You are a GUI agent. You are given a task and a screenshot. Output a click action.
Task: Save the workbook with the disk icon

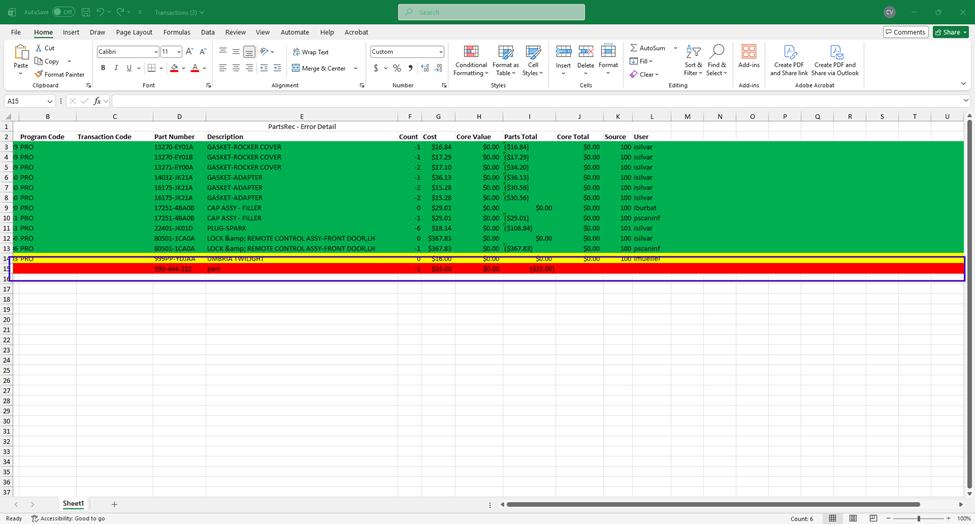[x=86, y=12]
